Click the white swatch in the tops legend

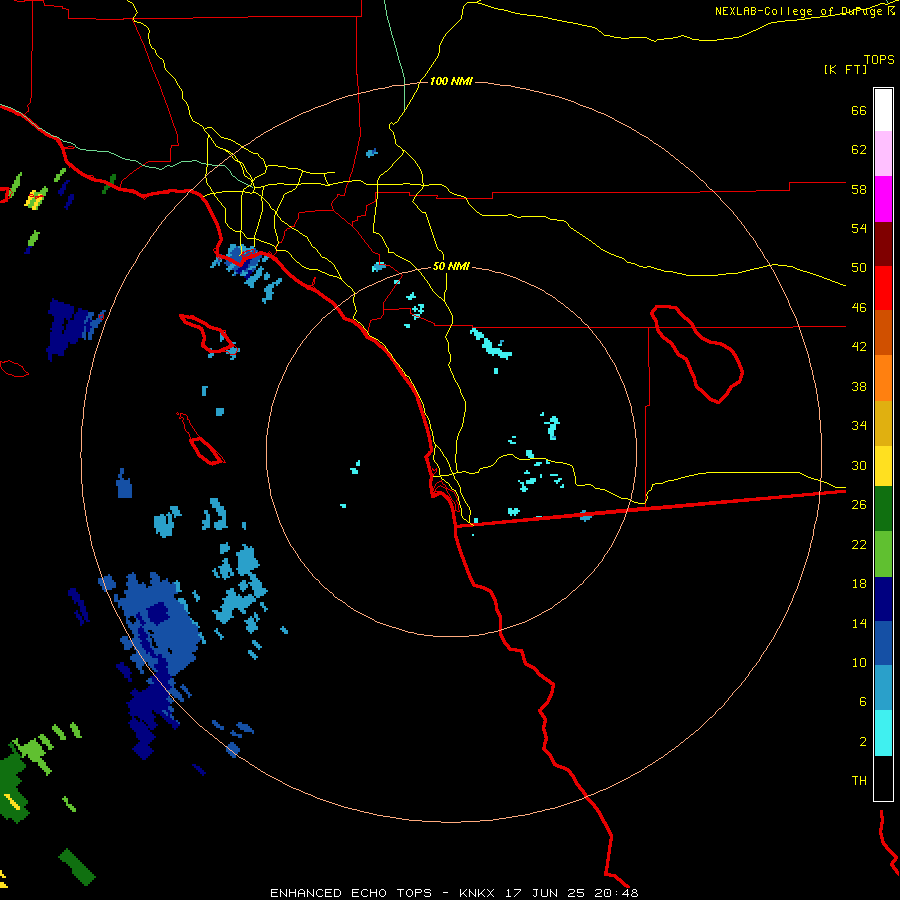[883, 110]
